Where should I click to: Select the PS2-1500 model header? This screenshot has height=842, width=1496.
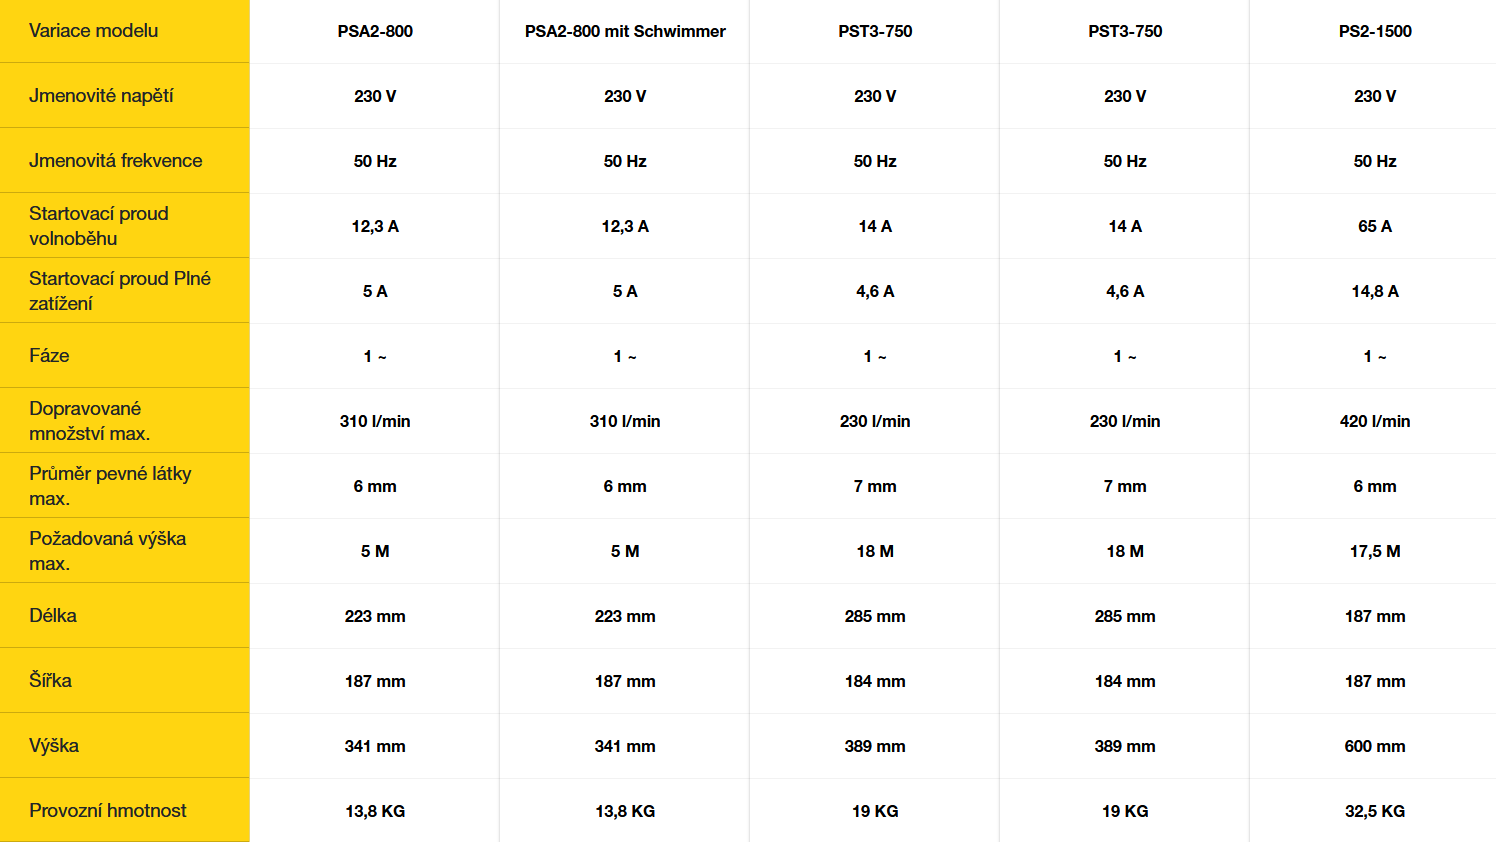pos(1375,31)
